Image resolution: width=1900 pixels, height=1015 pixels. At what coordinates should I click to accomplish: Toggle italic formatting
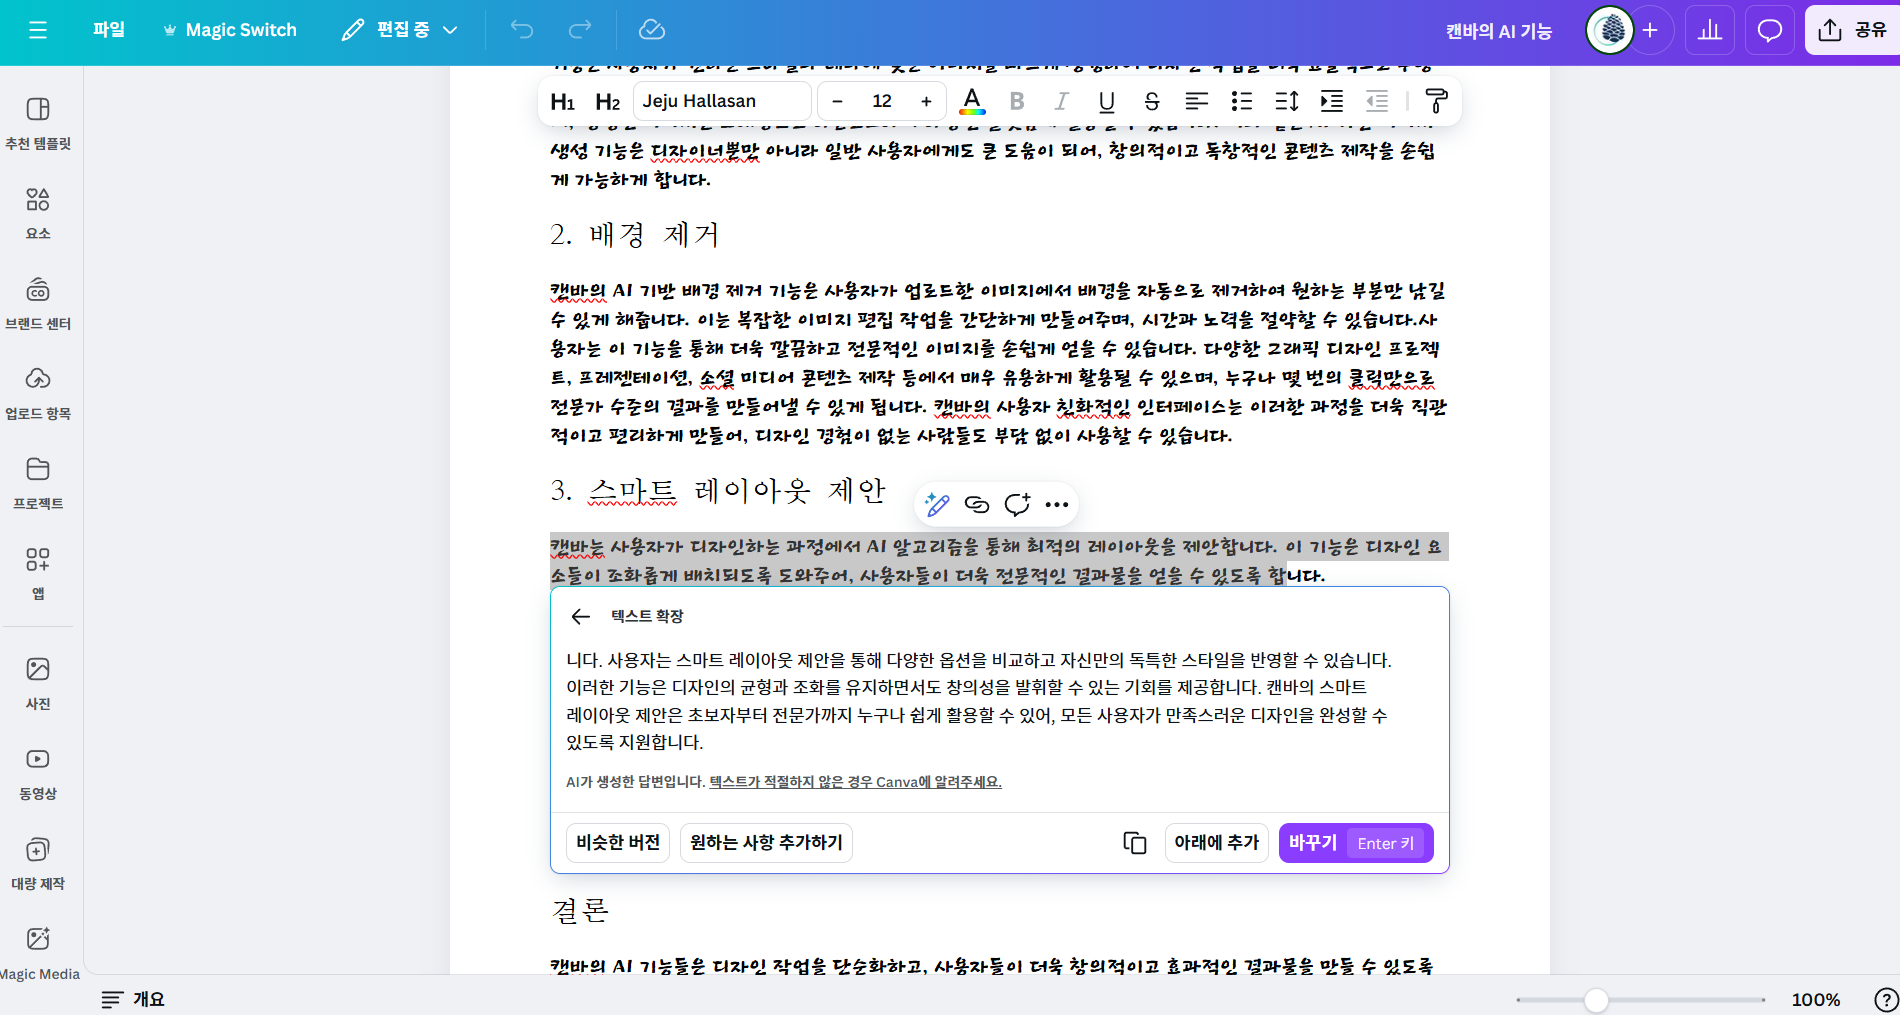point(1062,101)
